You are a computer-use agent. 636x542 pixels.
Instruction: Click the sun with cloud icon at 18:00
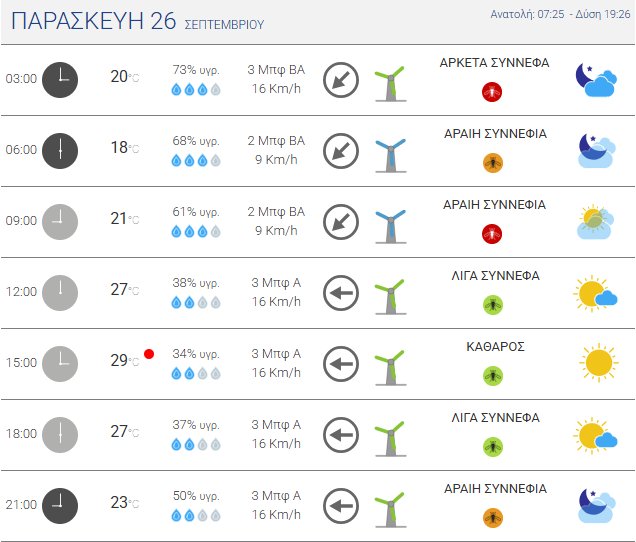[595, 435]
